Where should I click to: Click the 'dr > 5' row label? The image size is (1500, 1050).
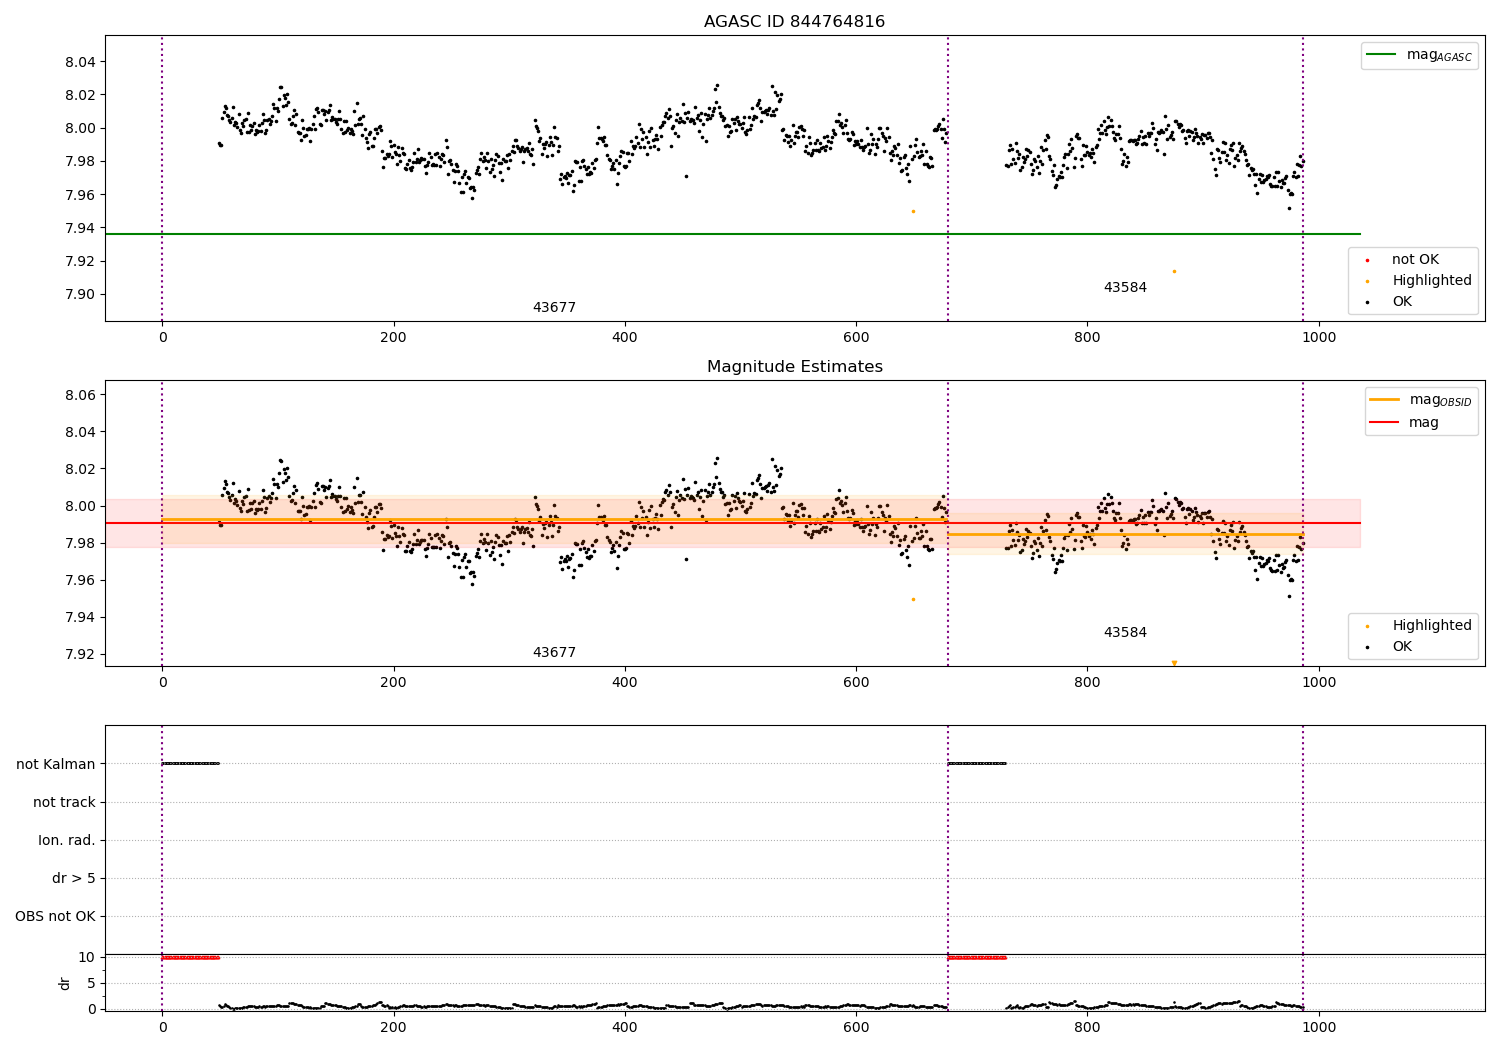(x=74, y=879)
